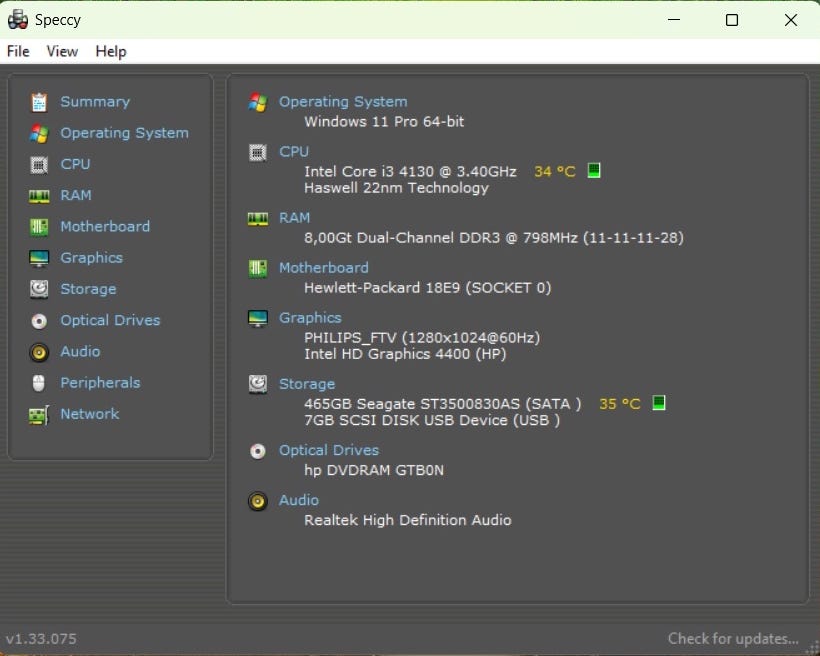
Task: Click 'Windows 11 Pro 64-bit' text
Action: 384,122
